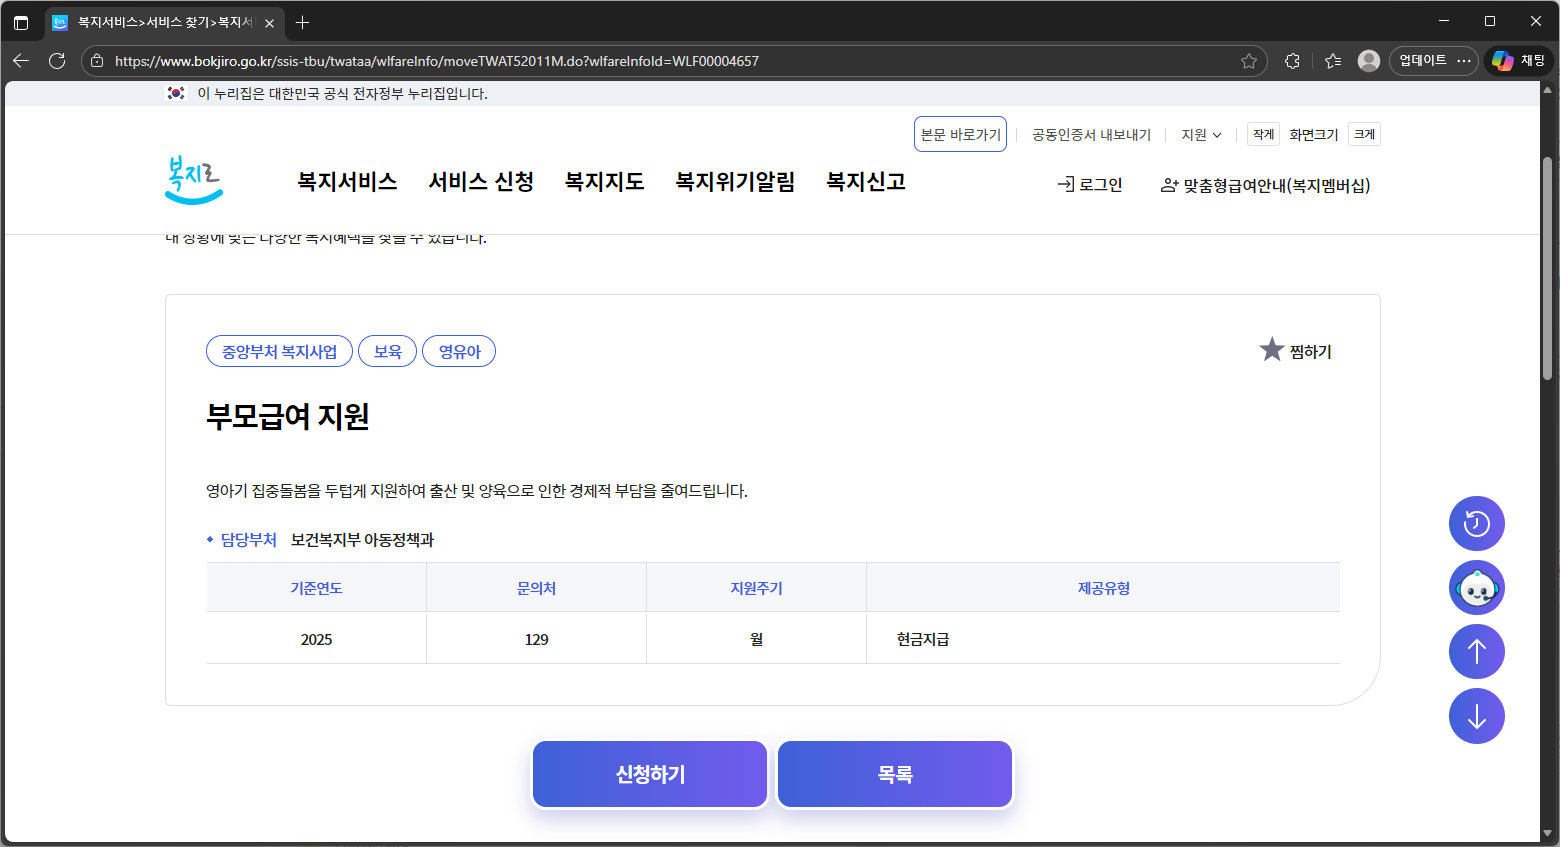Screen dimensions: 1560x847
Task: Open the Copilot 채팅 button
Action: [x=1519, y=61]
